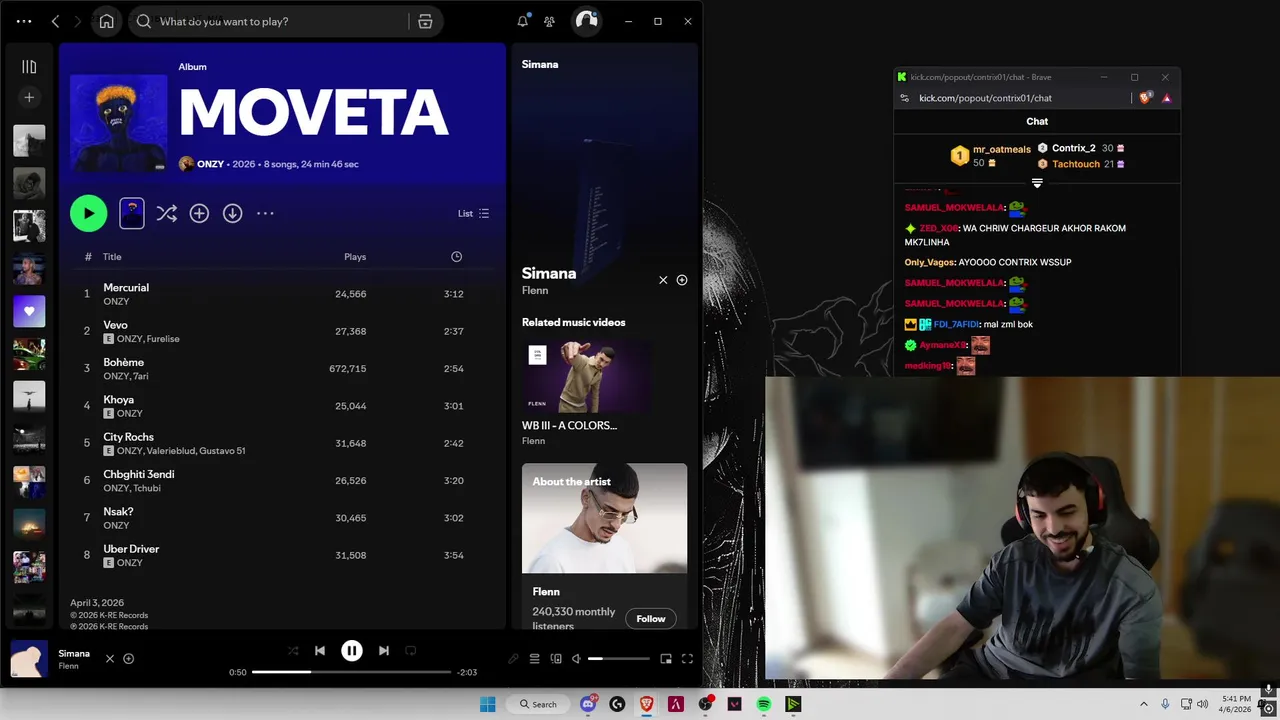Open the Browse icon in search bar

click(425, 21)
